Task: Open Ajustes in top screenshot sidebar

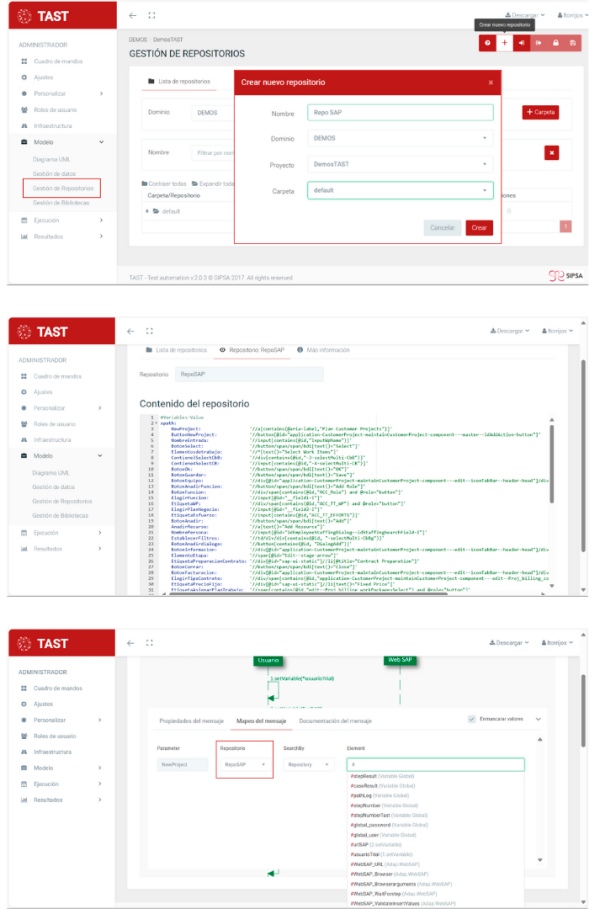Action: click(43, 77)
